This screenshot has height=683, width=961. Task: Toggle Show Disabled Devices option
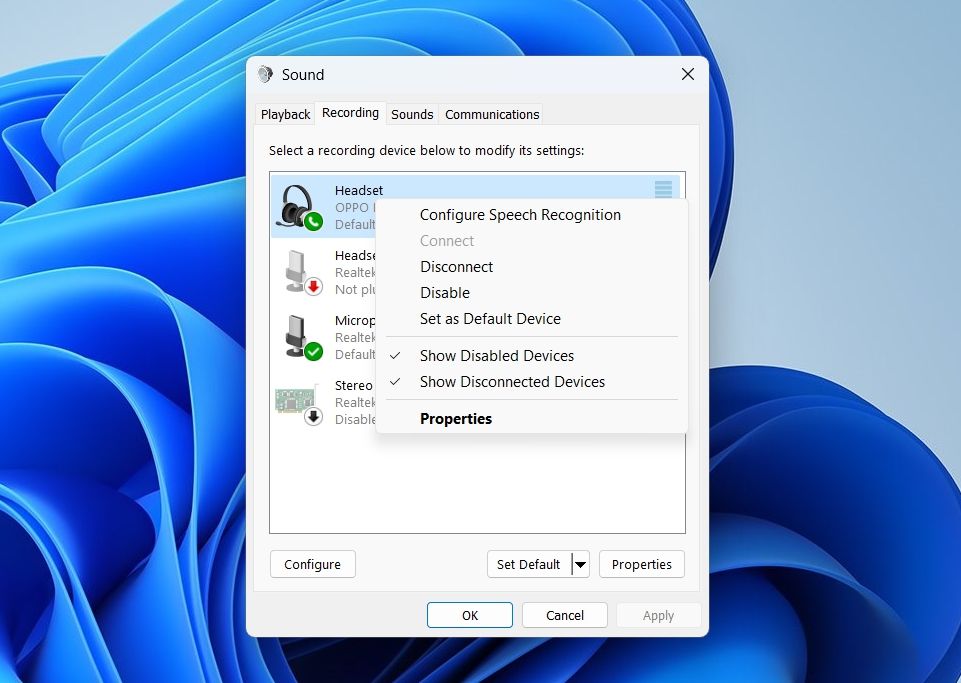click(x=496, y=356)
